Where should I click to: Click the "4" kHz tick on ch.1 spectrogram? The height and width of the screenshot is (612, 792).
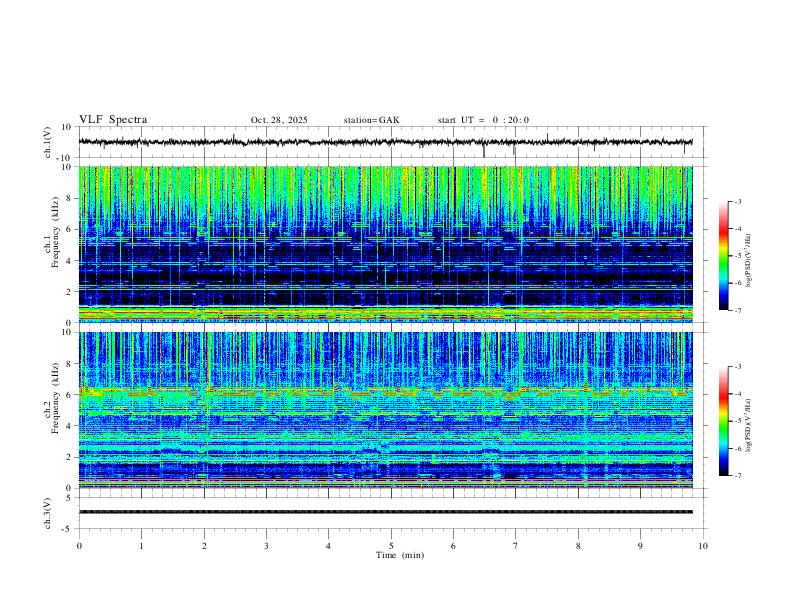pyautogui.click(x=70, y=261)
